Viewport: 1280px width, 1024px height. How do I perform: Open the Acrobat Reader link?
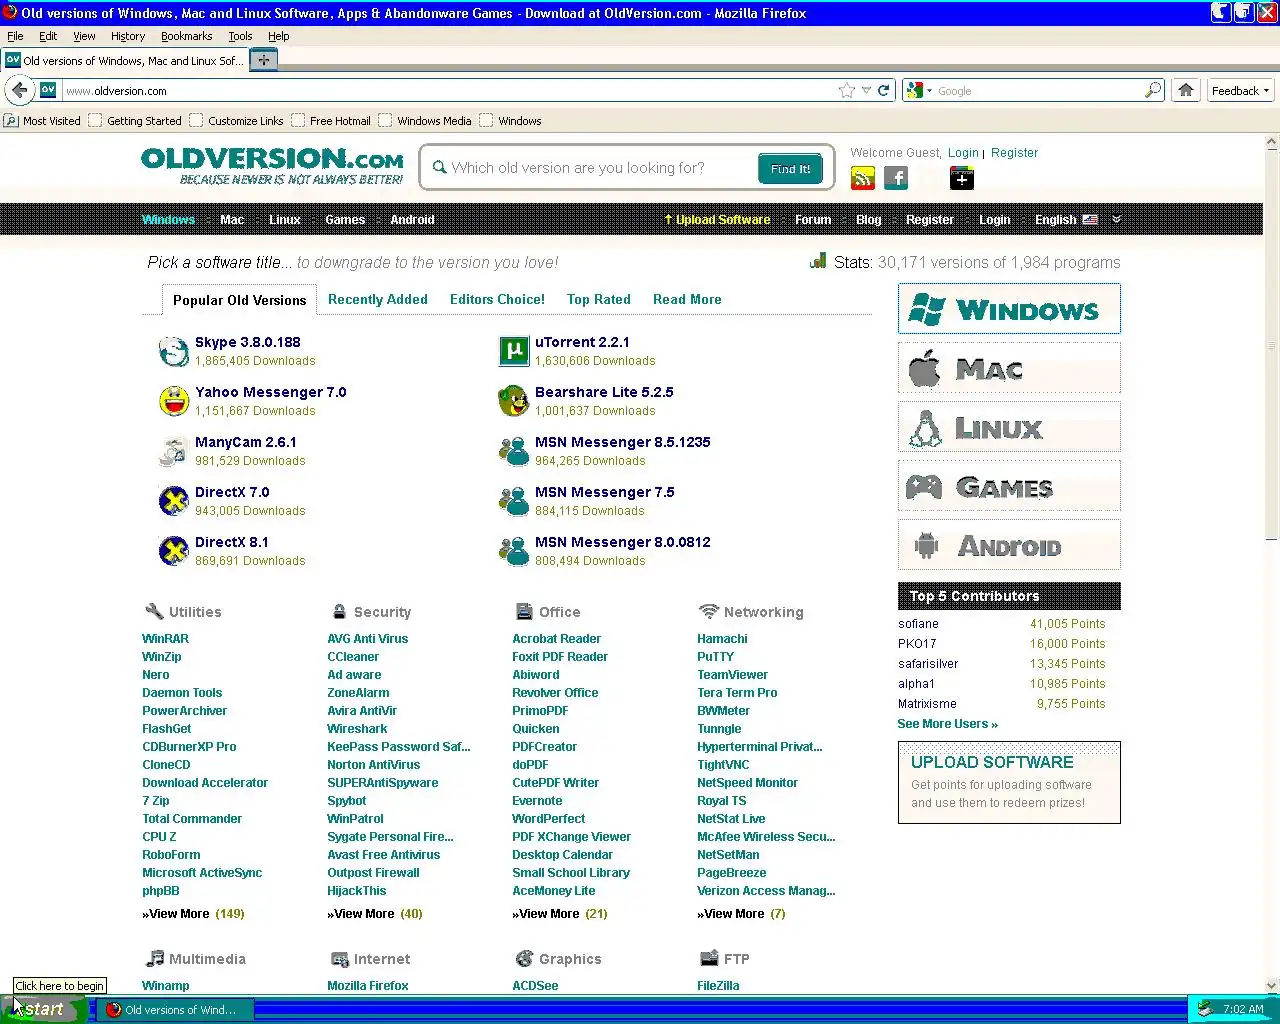click(x=556, y=639)
